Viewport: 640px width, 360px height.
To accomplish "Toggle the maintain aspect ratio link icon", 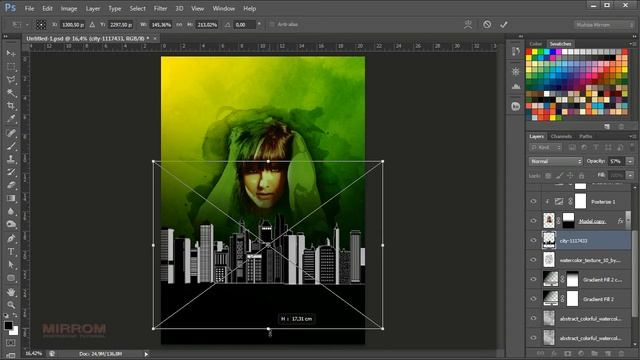I will pos(179,24).
